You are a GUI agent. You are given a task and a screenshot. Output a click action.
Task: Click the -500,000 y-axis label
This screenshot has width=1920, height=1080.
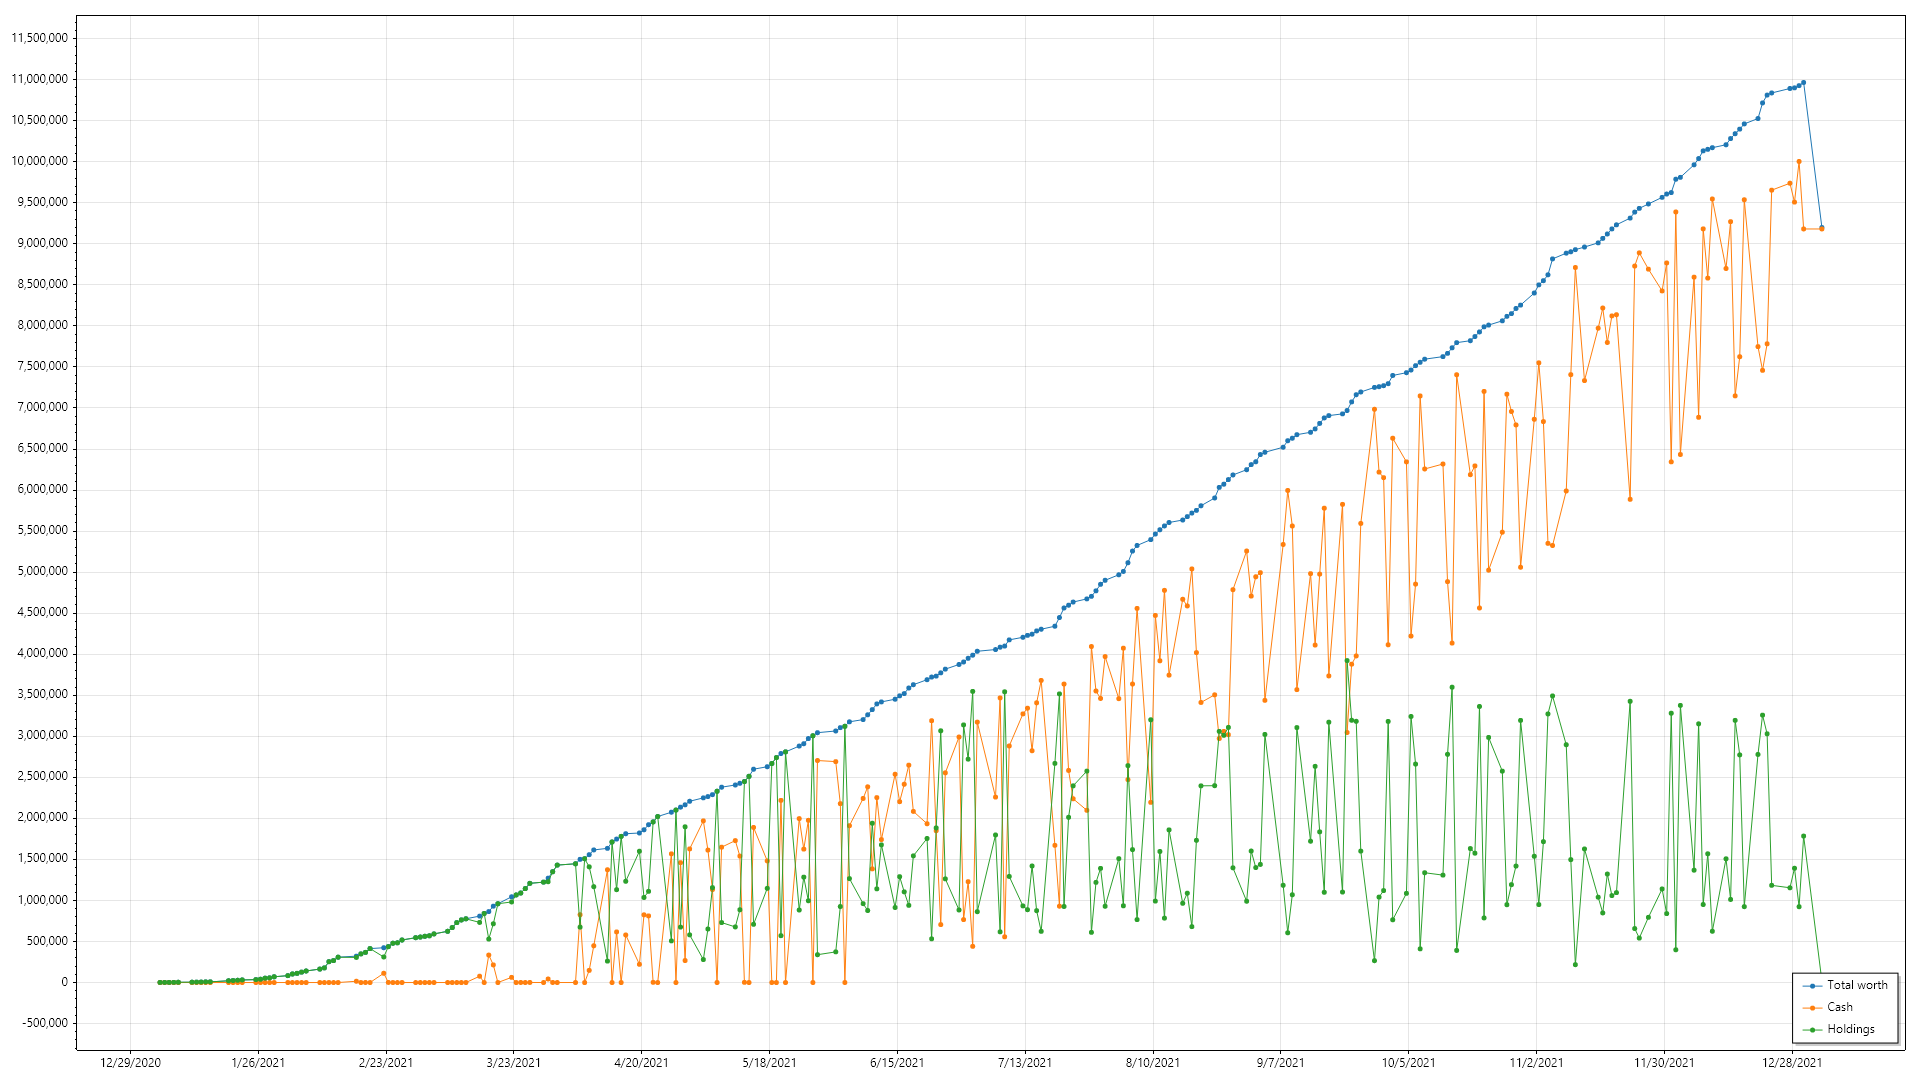pyautogui.click(x=46, y=1023)
